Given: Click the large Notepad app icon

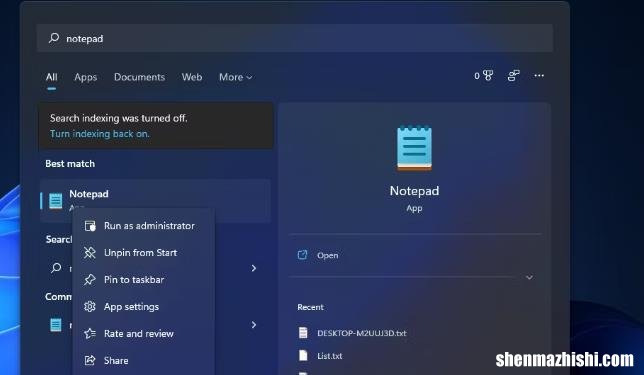Looking at the screenshot, I should (x=414, y=148).
